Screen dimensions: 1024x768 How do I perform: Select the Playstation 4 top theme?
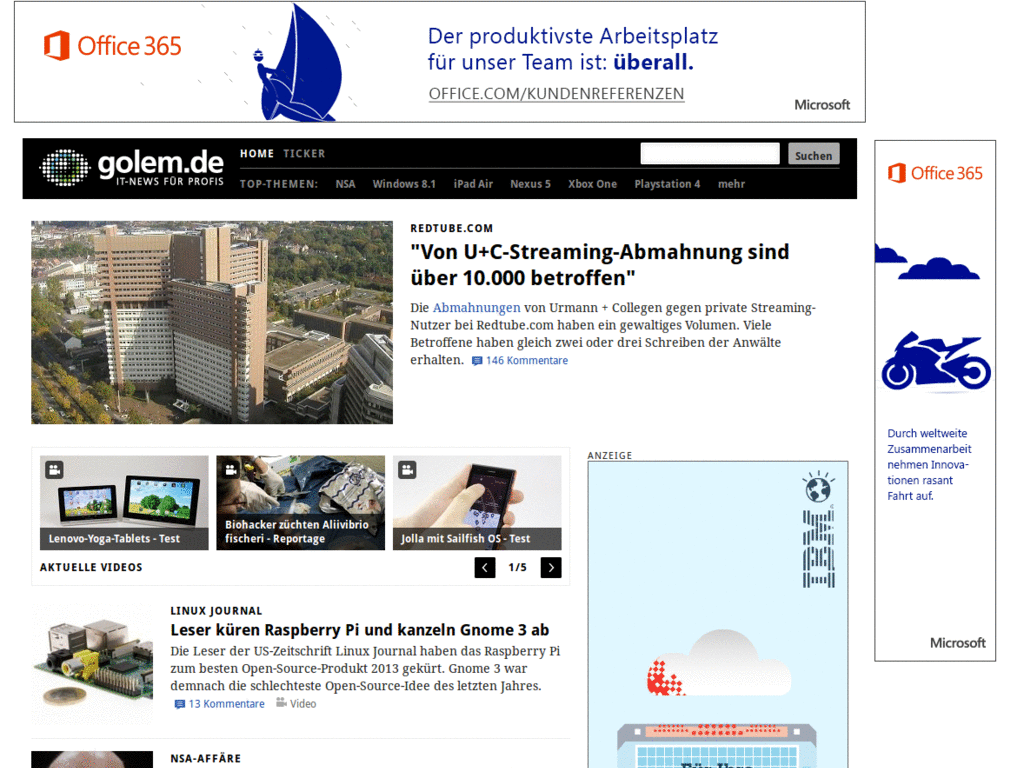point(667,184)
